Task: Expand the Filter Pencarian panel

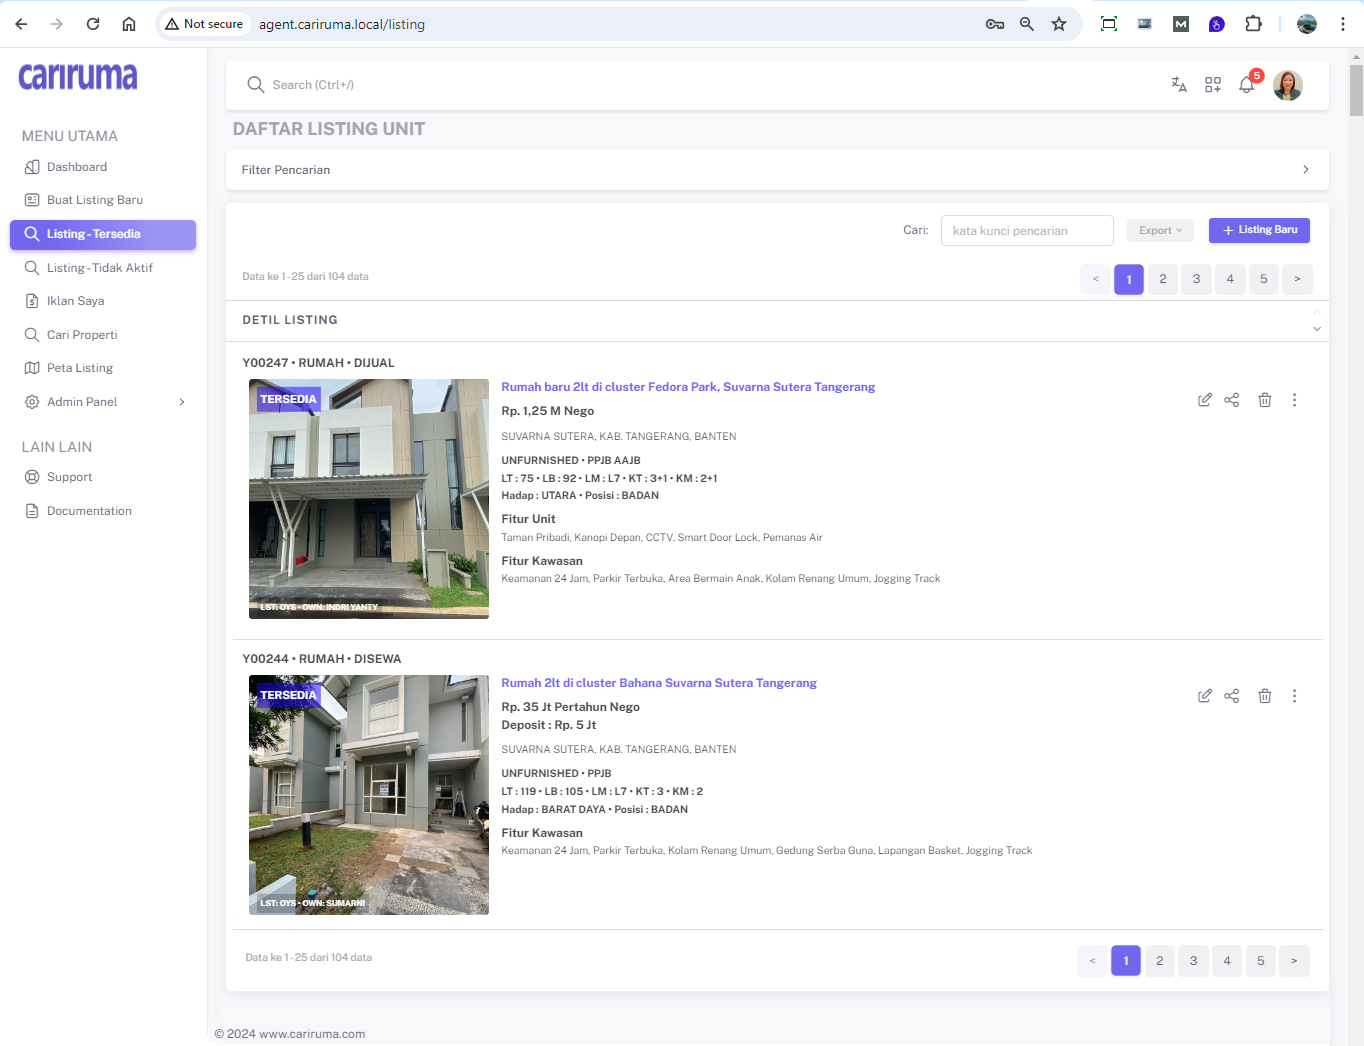Action: 1305,170
